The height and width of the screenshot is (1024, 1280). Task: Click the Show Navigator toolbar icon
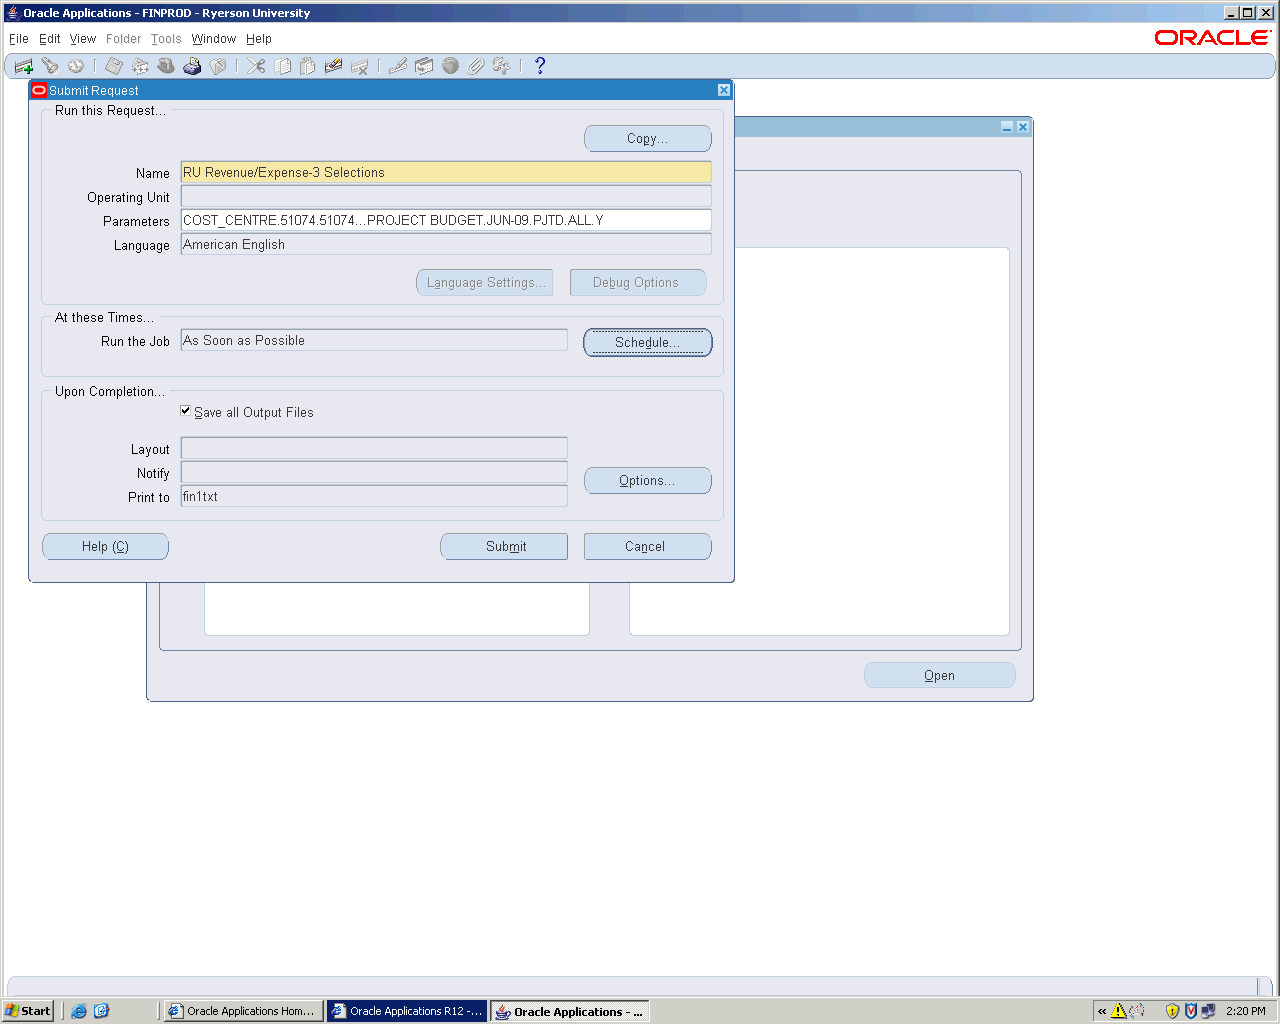75,66
